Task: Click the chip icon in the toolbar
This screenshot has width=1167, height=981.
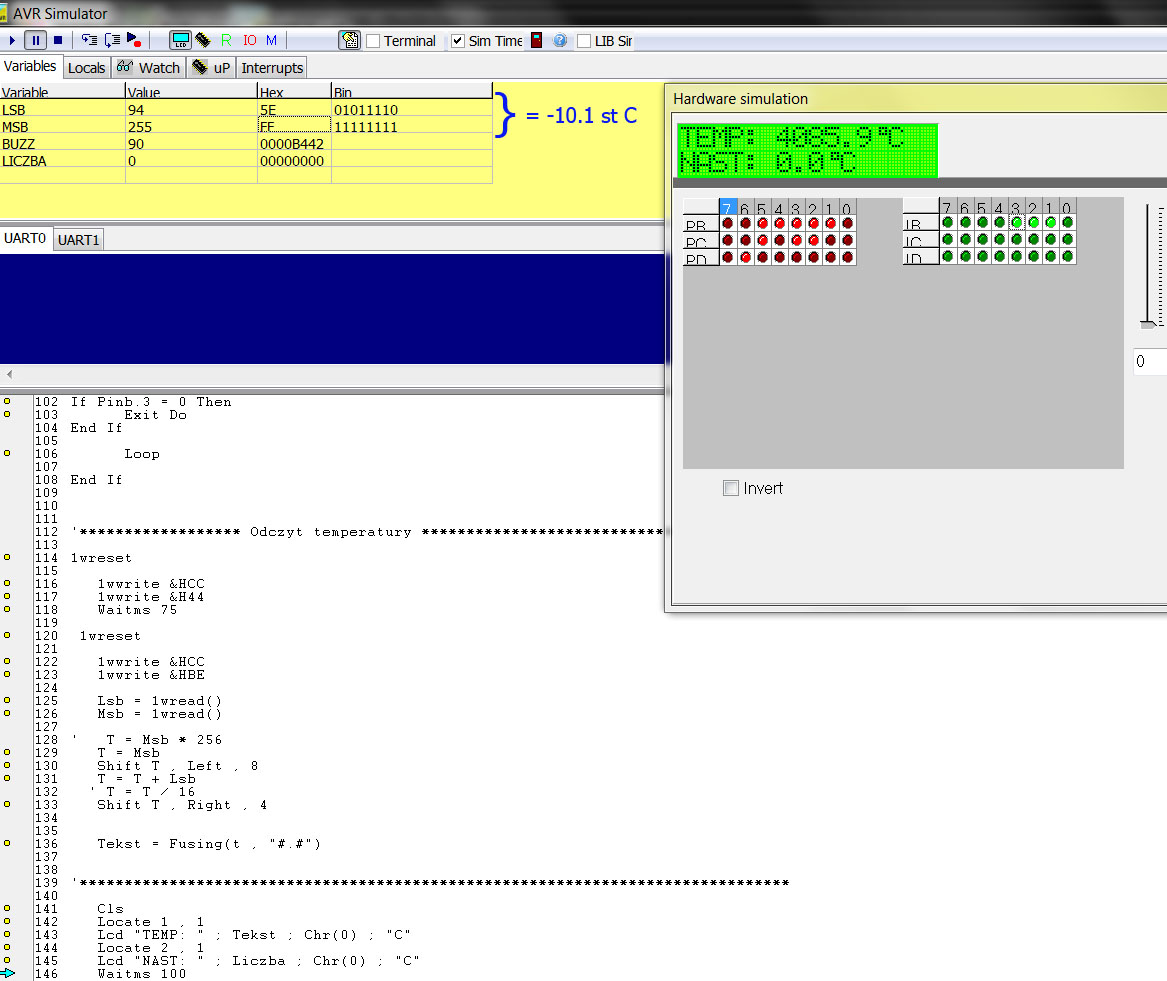Action: click(x=202, y=40)
